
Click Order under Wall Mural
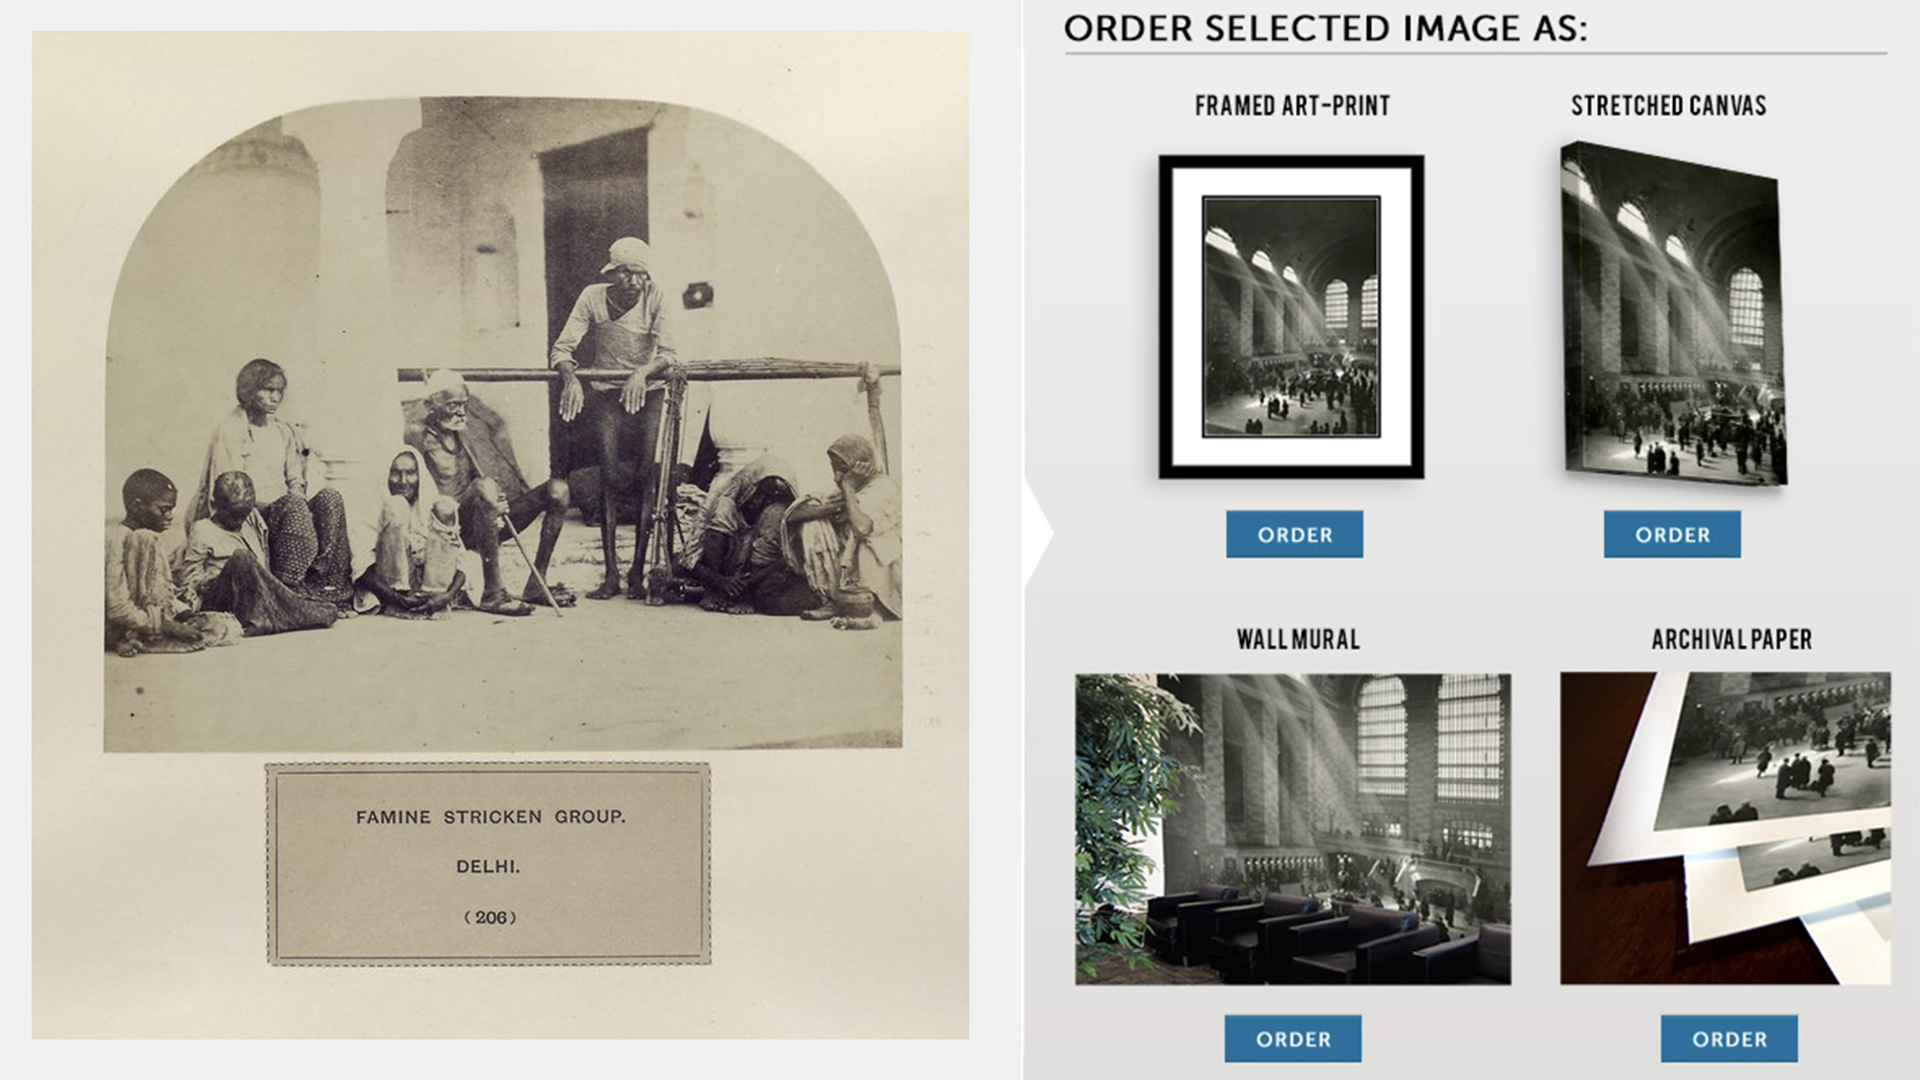tap(1293, 1039)
